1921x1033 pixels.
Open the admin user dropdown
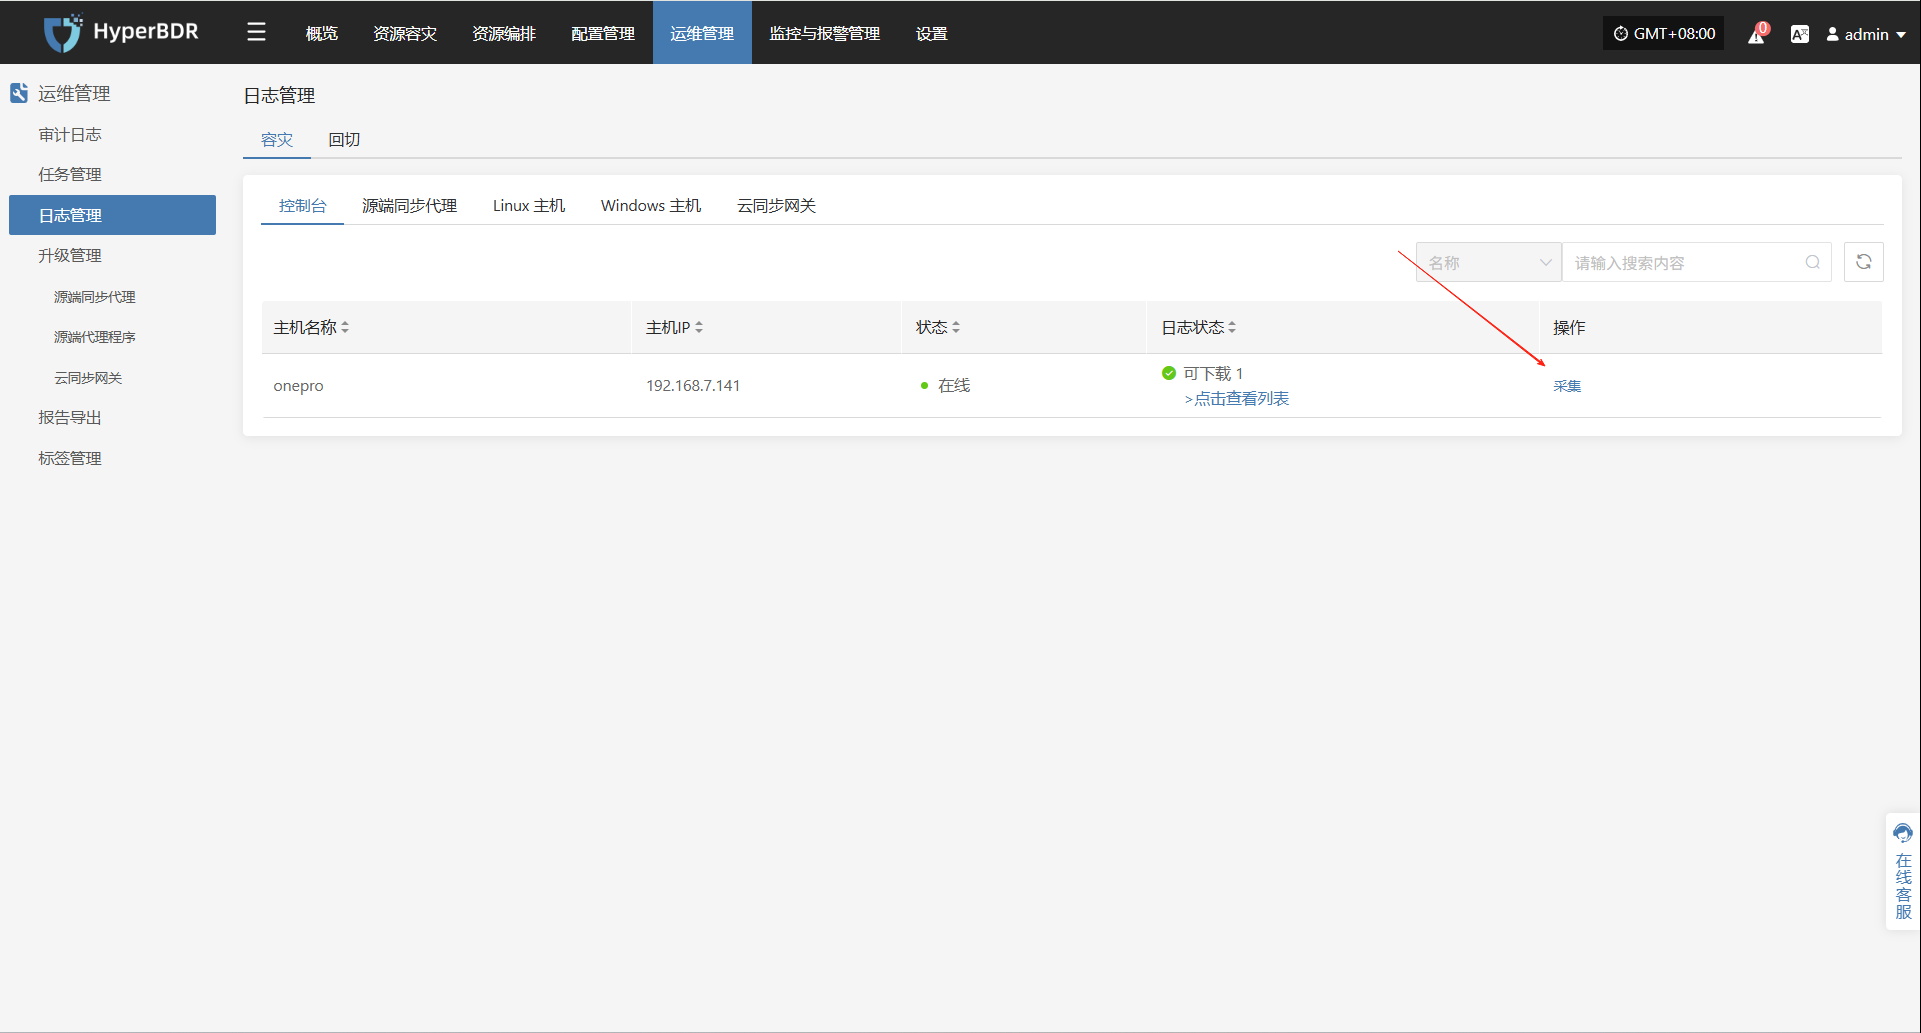coord(1865,34)
